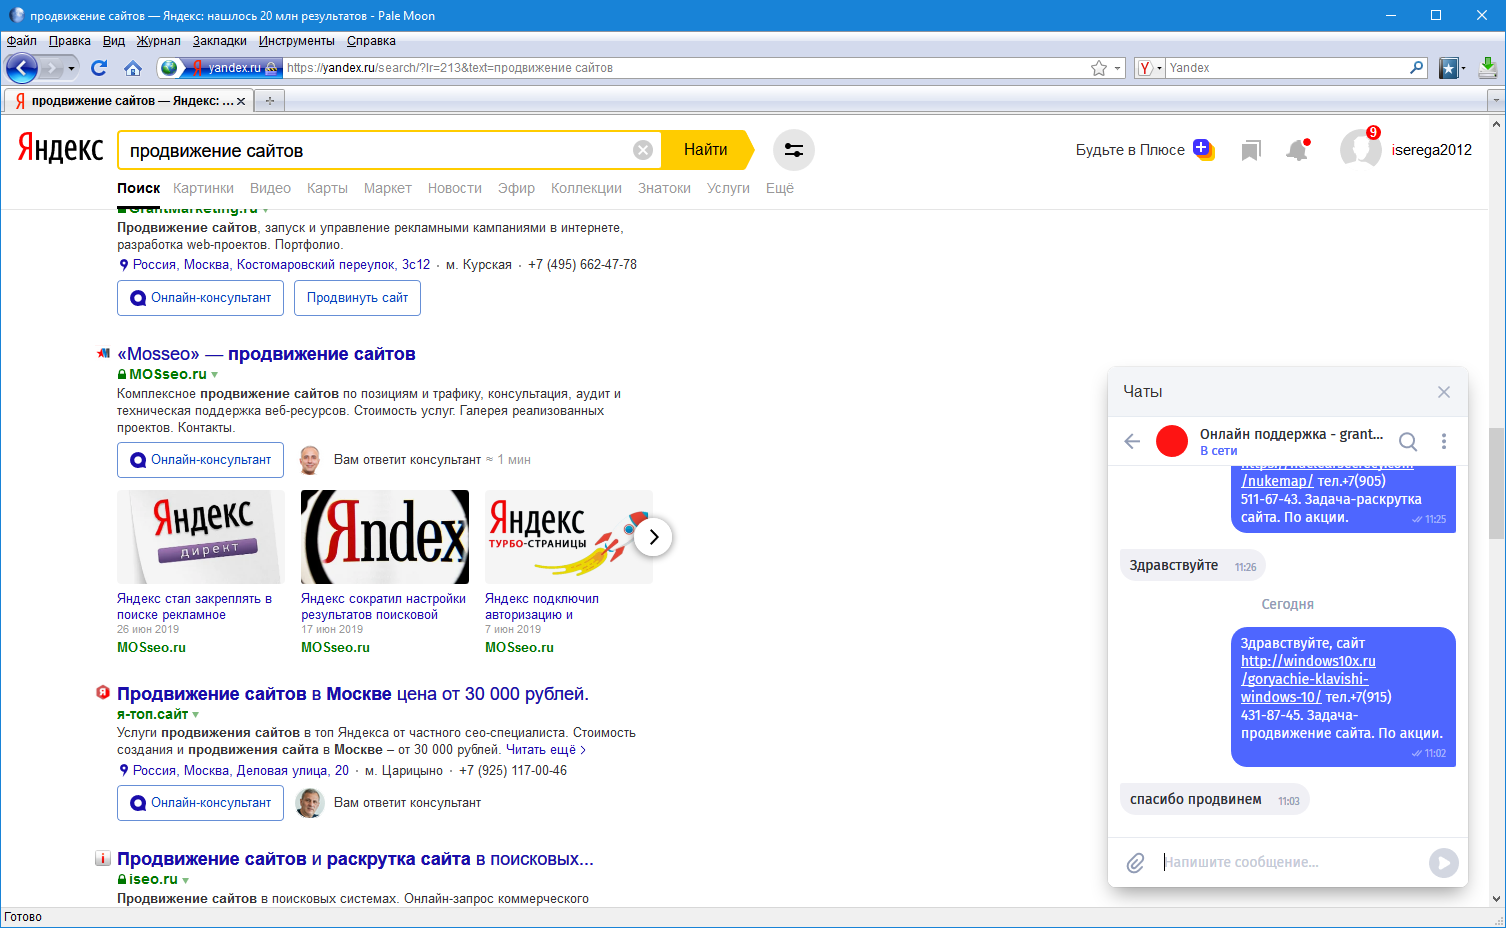
Task: Open the address bar history dropdown
Action: [1119, 68]
